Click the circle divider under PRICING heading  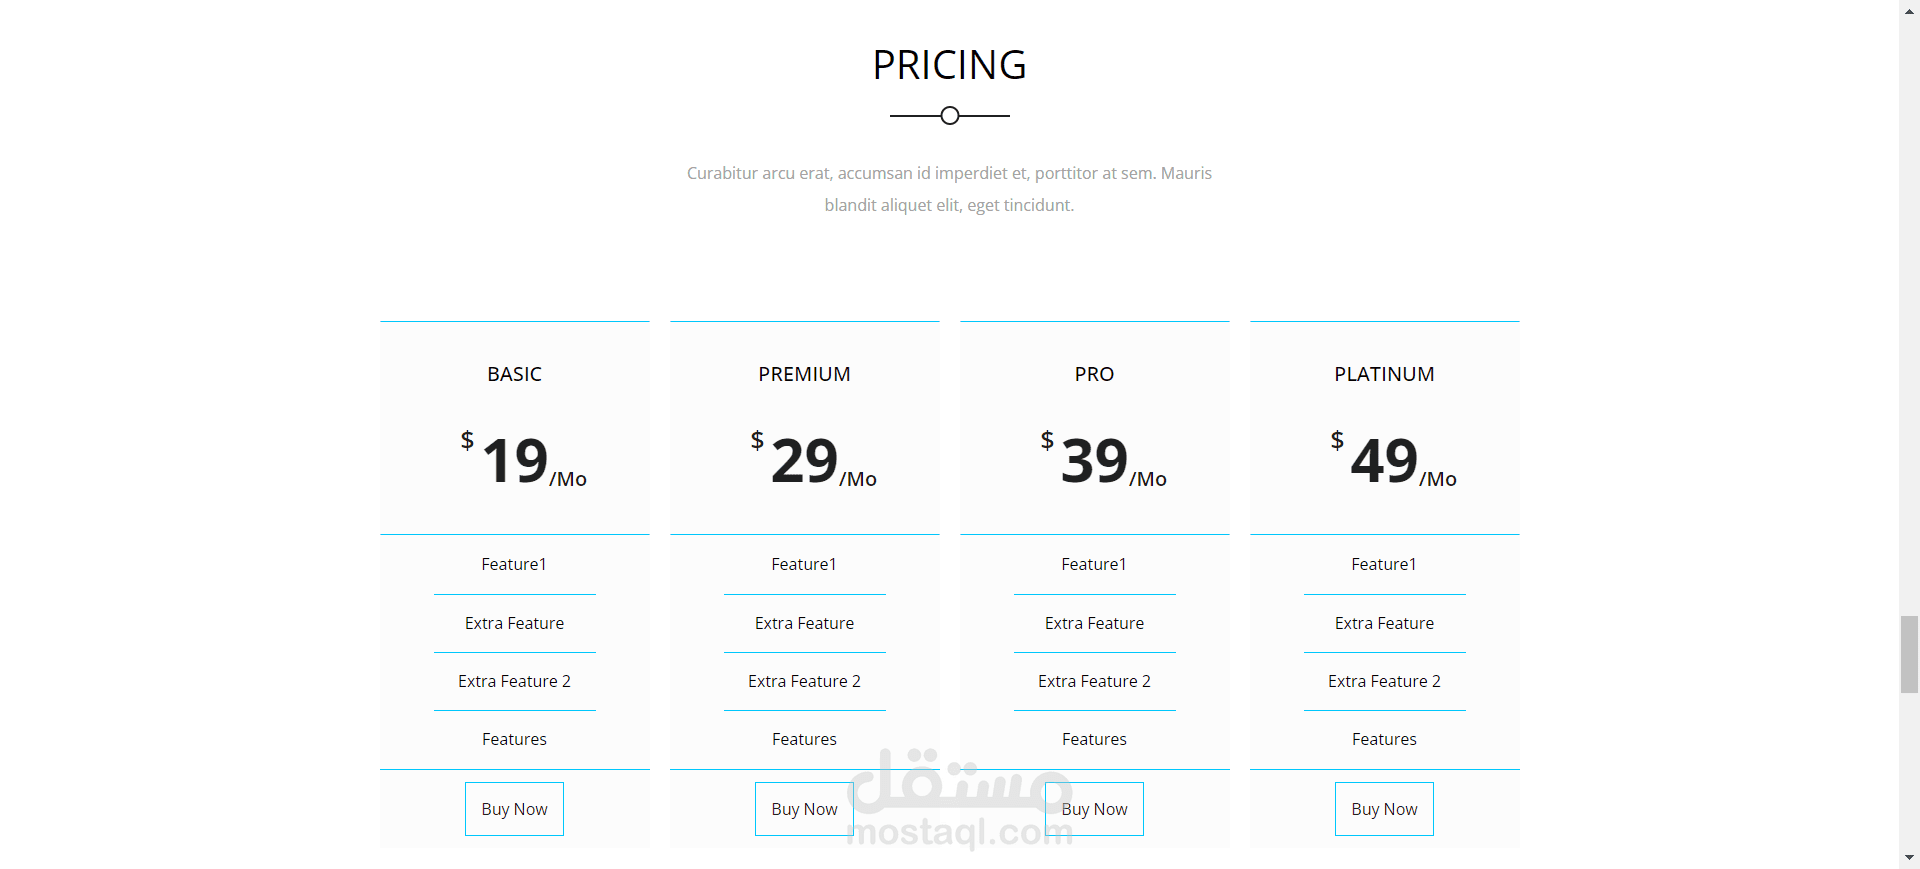[x=950, y=116]
